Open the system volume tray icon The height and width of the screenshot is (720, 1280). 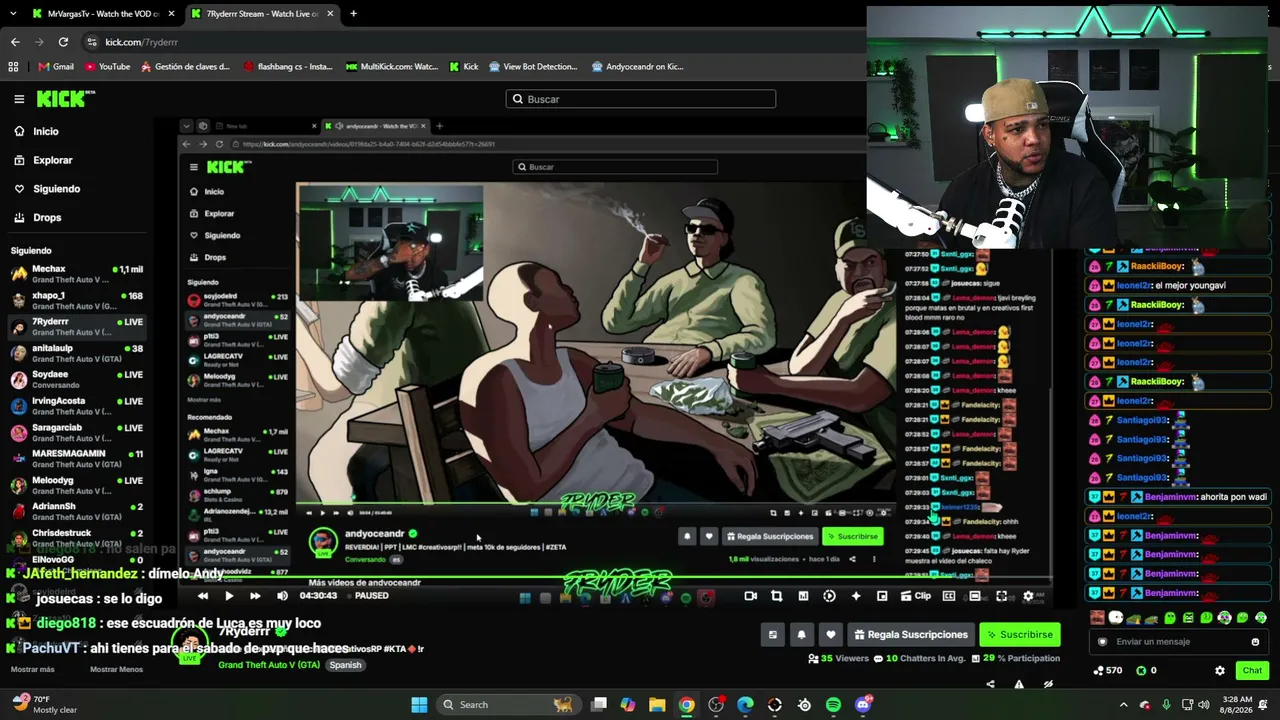[x=1203, y=705]
